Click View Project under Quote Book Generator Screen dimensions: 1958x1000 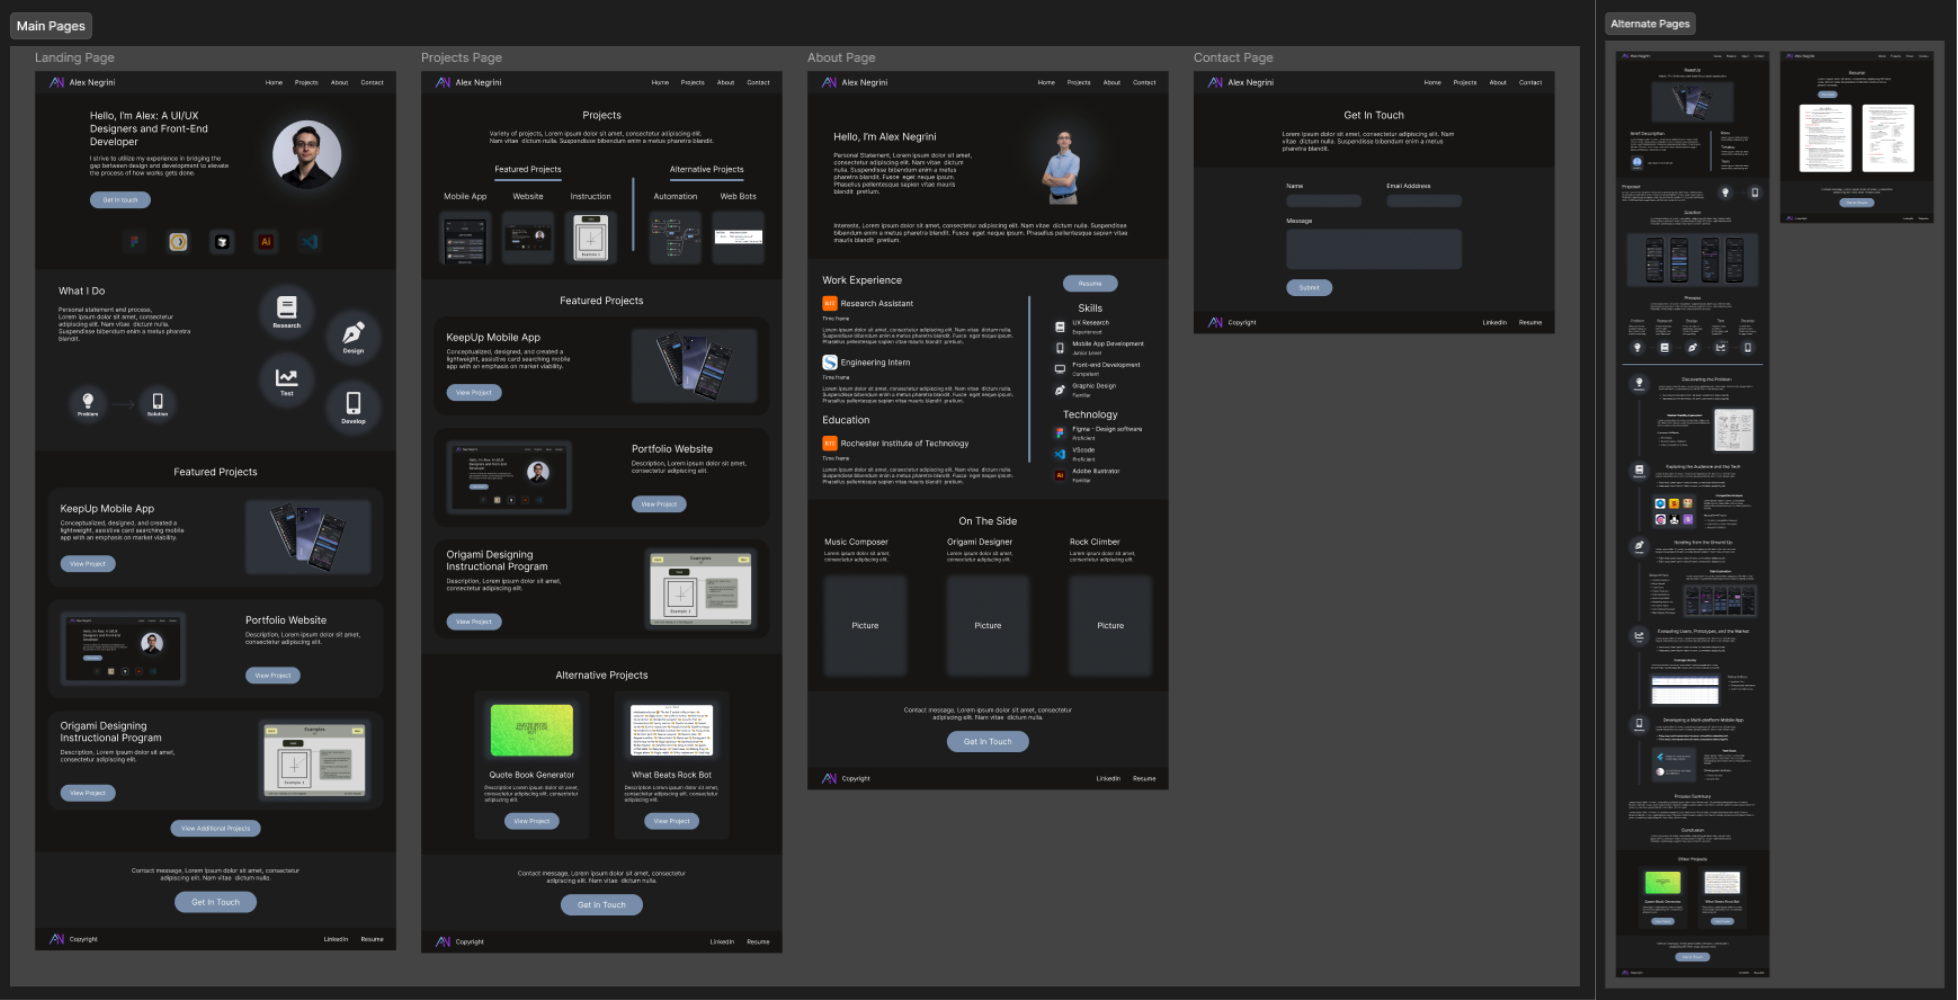pyautogui.click(x=532, y=821)
